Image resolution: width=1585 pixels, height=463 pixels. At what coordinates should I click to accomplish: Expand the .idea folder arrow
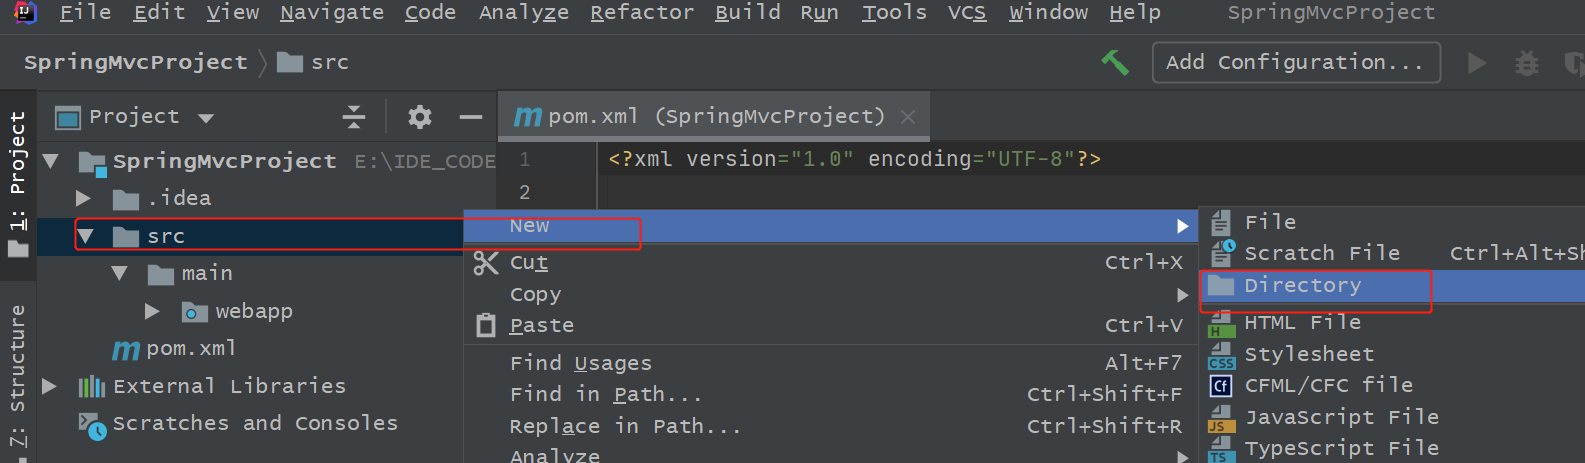click(84, 199)
